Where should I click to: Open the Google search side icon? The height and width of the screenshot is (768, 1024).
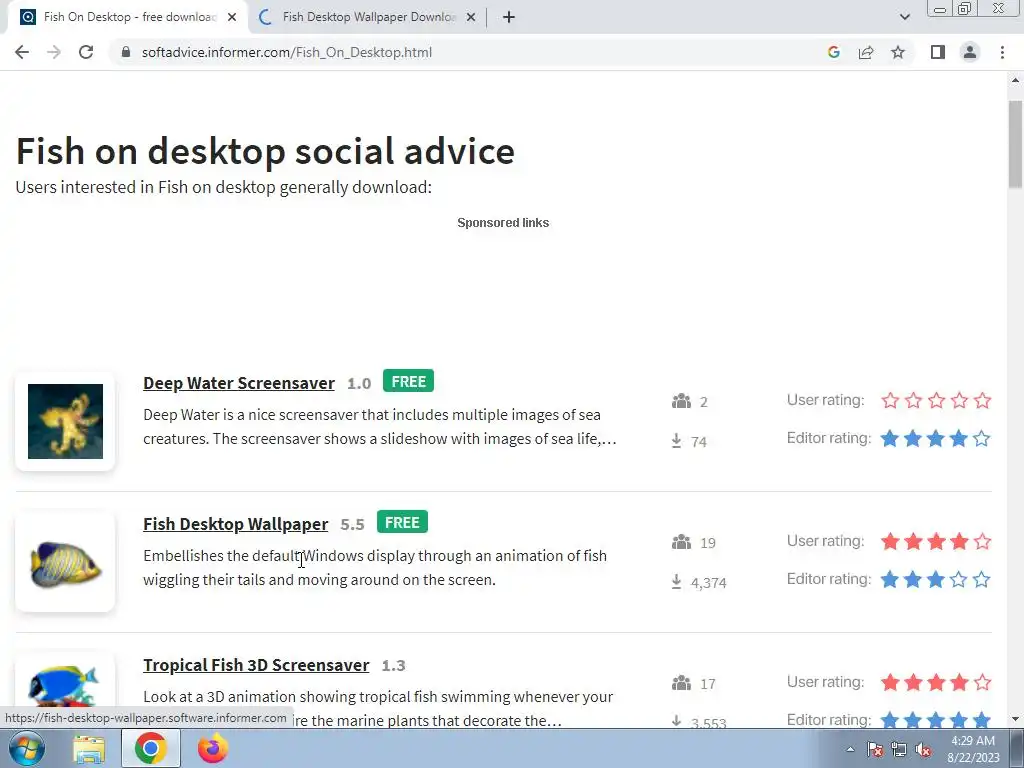[x=833, y=52]
